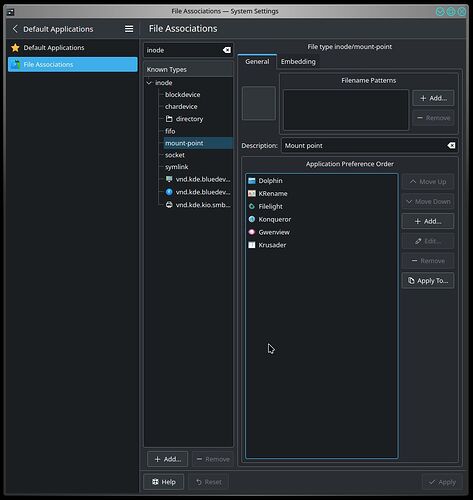Select the directory file type
This screenshot has width=473, height=500.
189,119
